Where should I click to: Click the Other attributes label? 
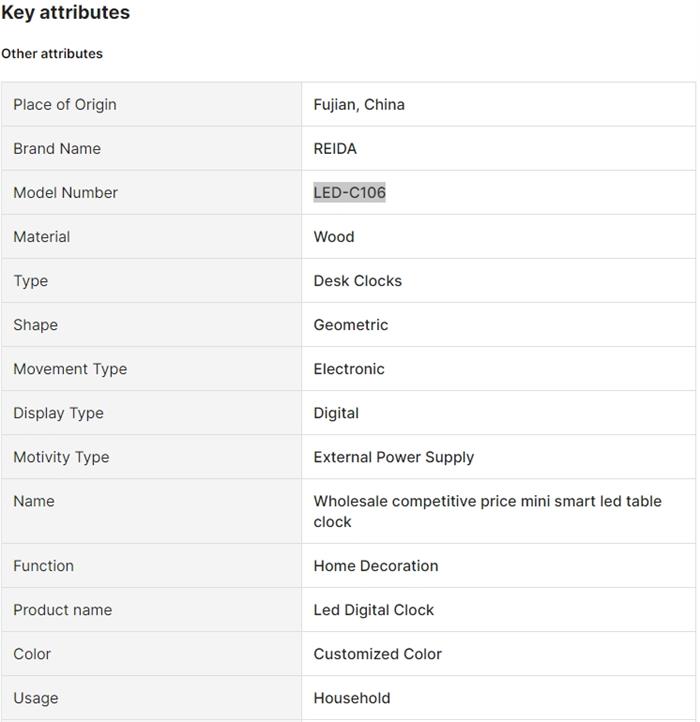click(x=52, y=54)
